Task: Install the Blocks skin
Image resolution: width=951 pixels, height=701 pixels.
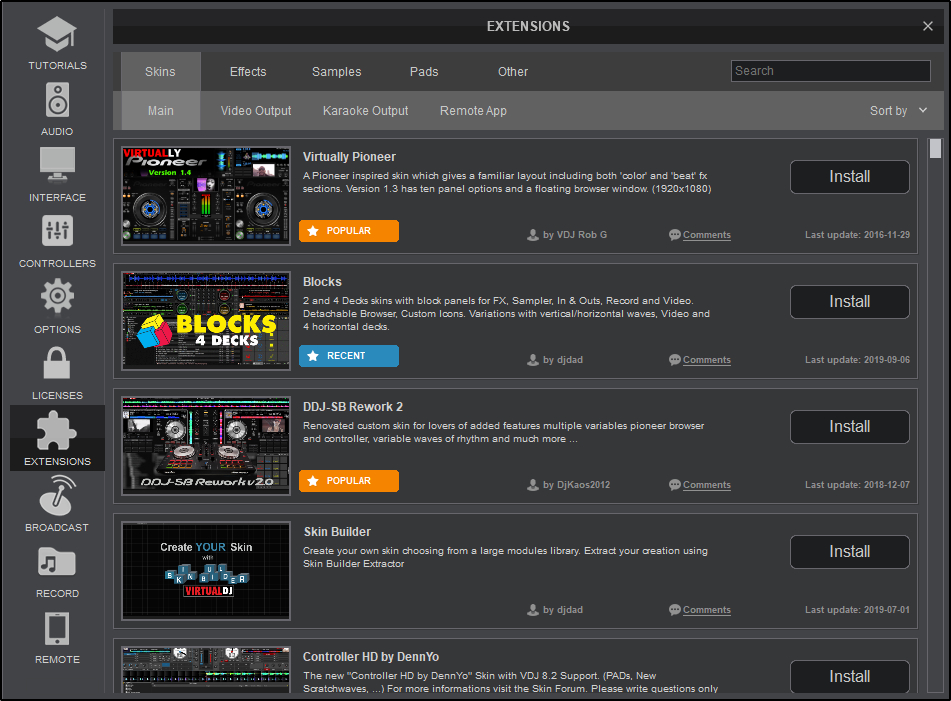Action: (849, 302)
